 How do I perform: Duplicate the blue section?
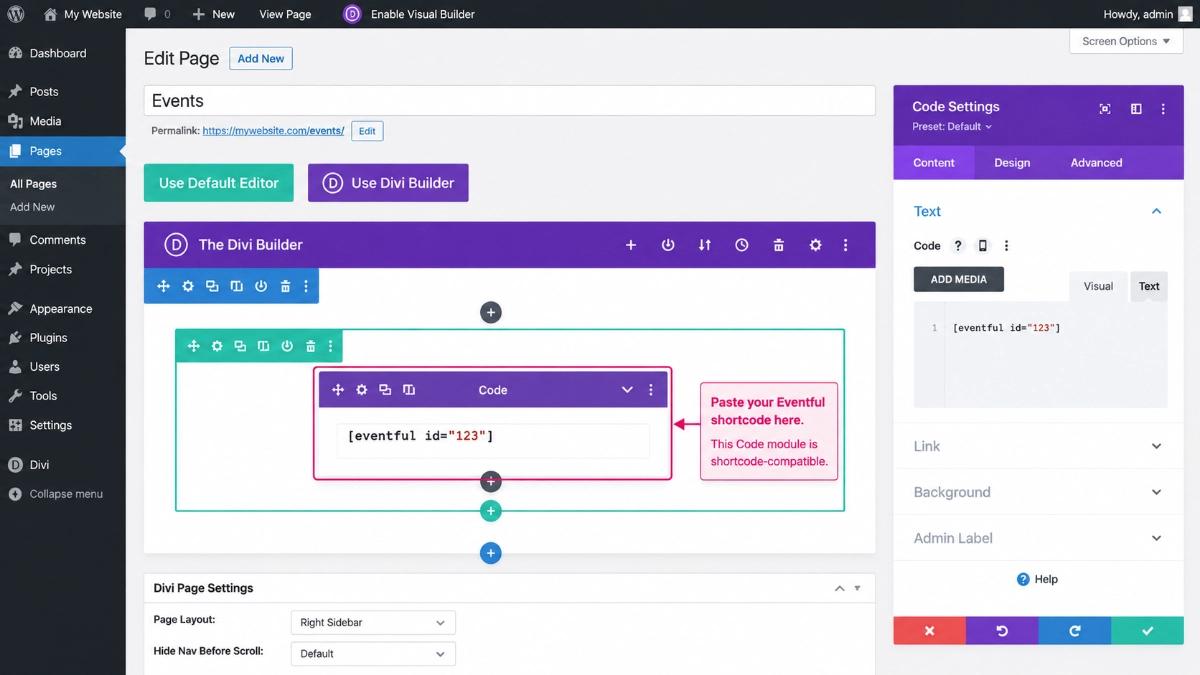[212, 286]
